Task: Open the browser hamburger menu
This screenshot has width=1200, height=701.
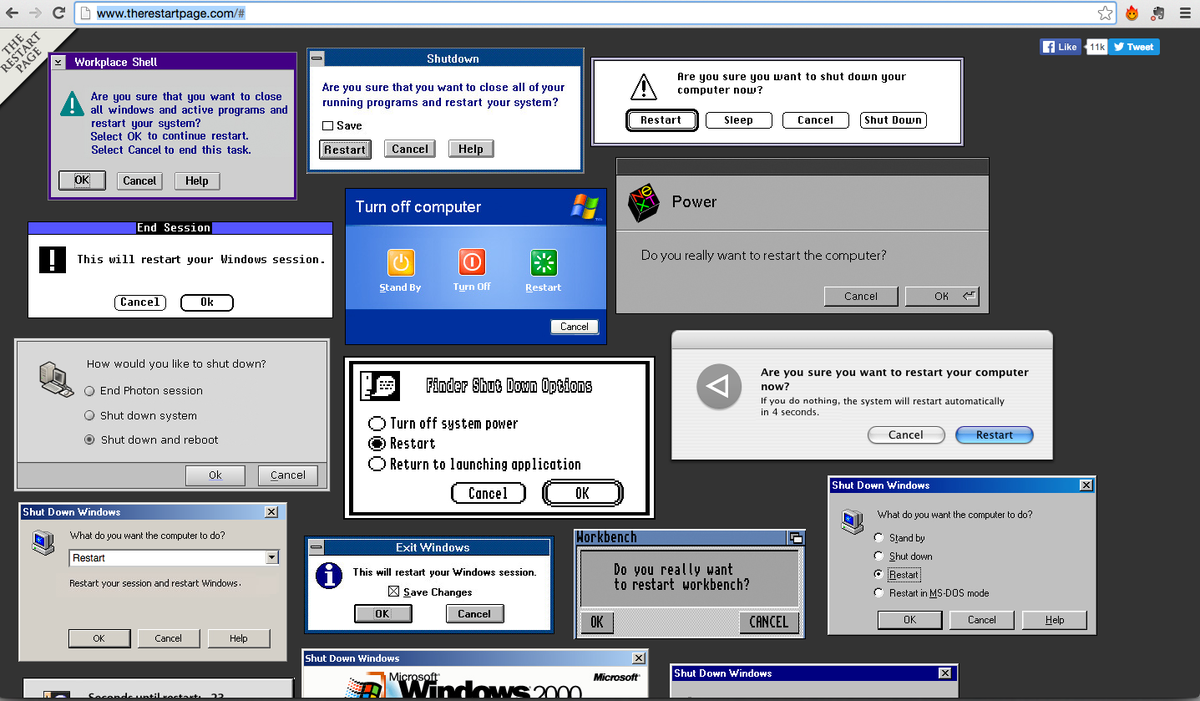Action: click(1184, 13)
